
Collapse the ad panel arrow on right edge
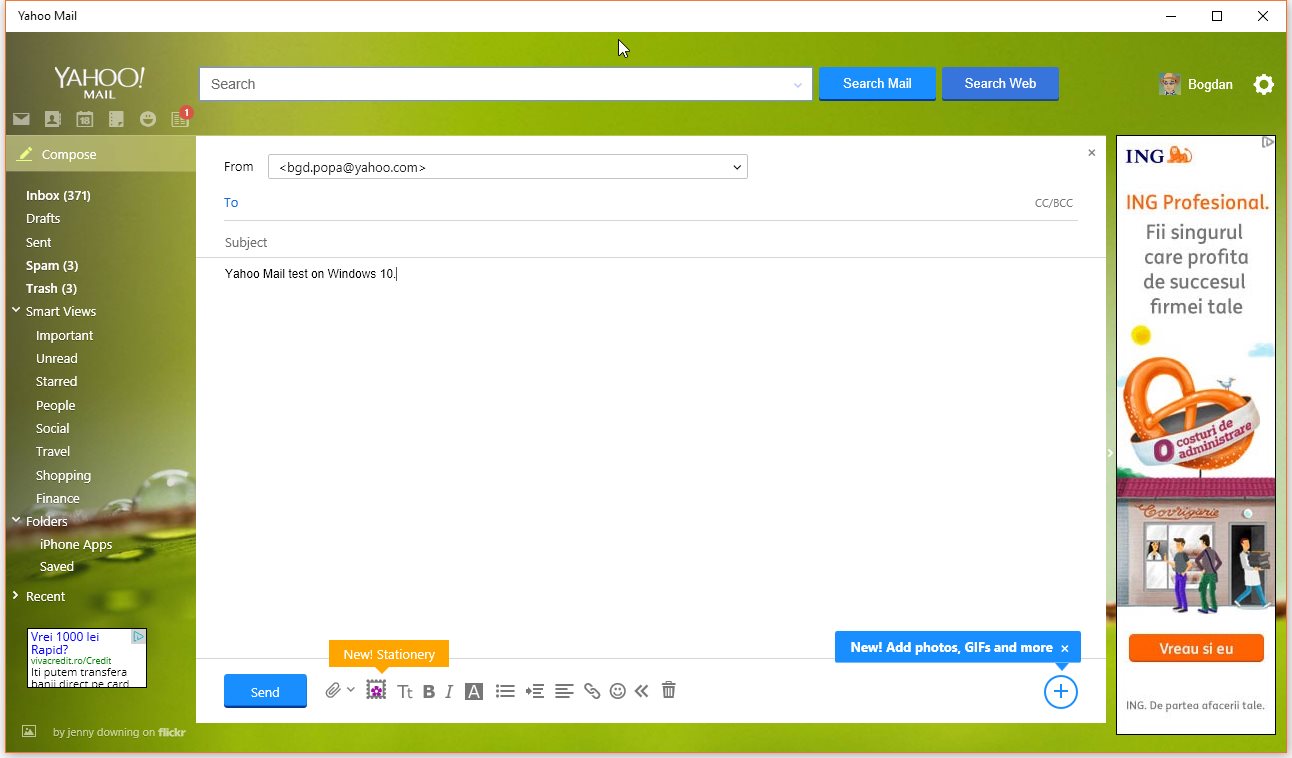click(1110, 453)
